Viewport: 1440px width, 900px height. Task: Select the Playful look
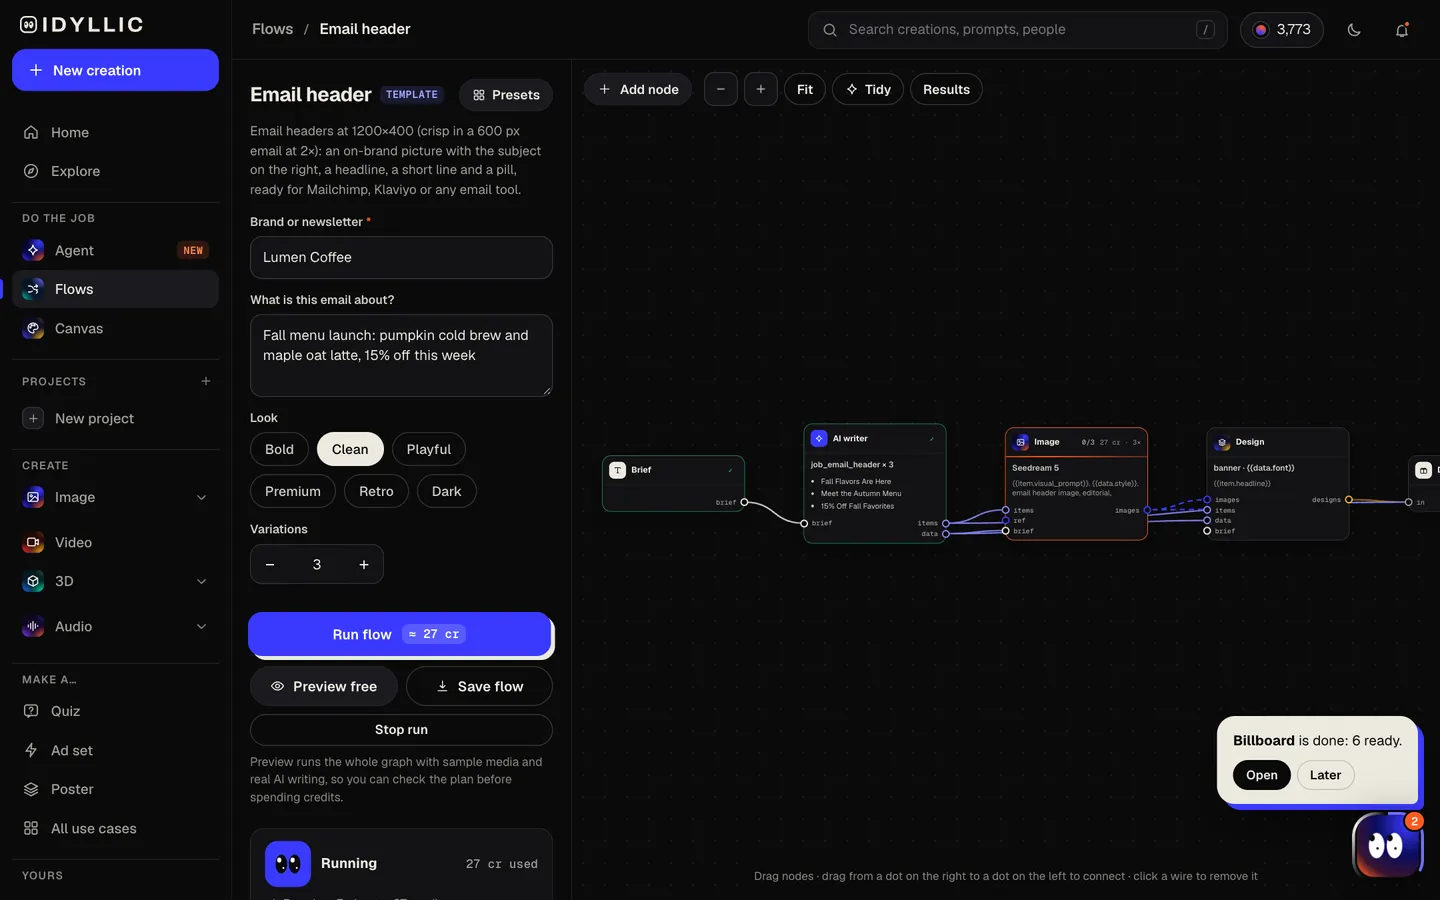click(x=429, y=449)
